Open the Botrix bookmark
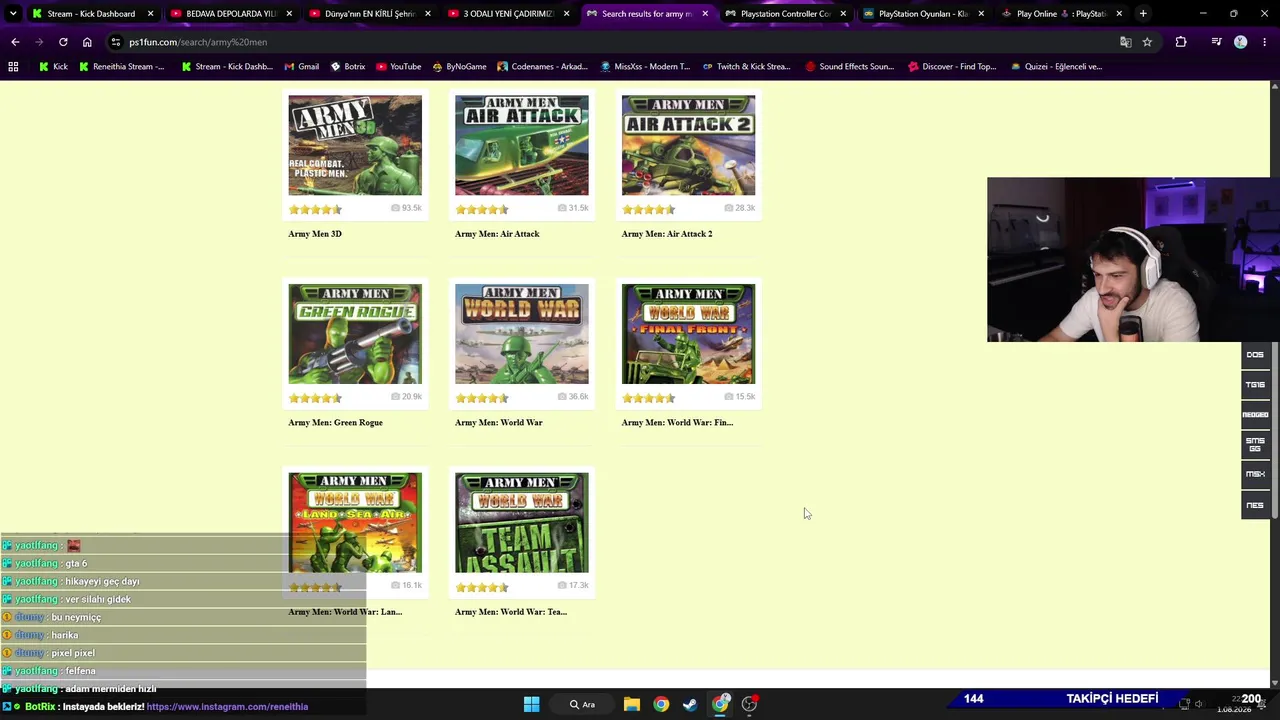Screen dimensions: 1280x720 pos(347,67)
